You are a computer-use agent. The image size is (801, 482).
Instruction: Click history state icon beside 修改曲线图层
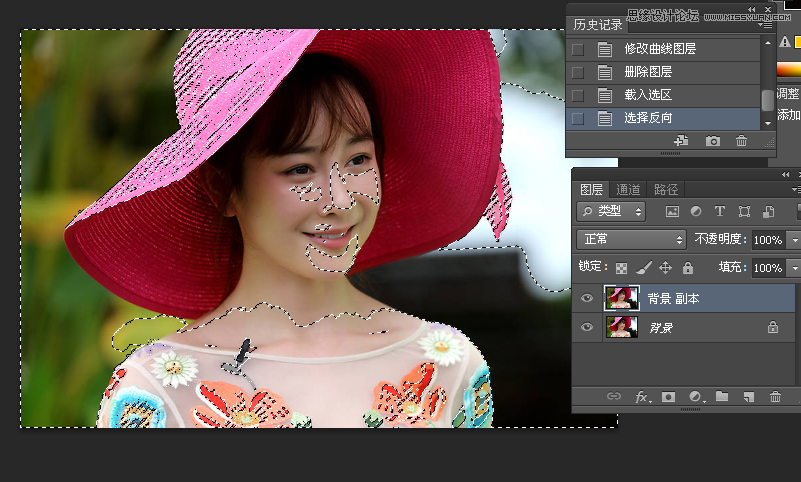pyautogui.click(x=605, y=49)
